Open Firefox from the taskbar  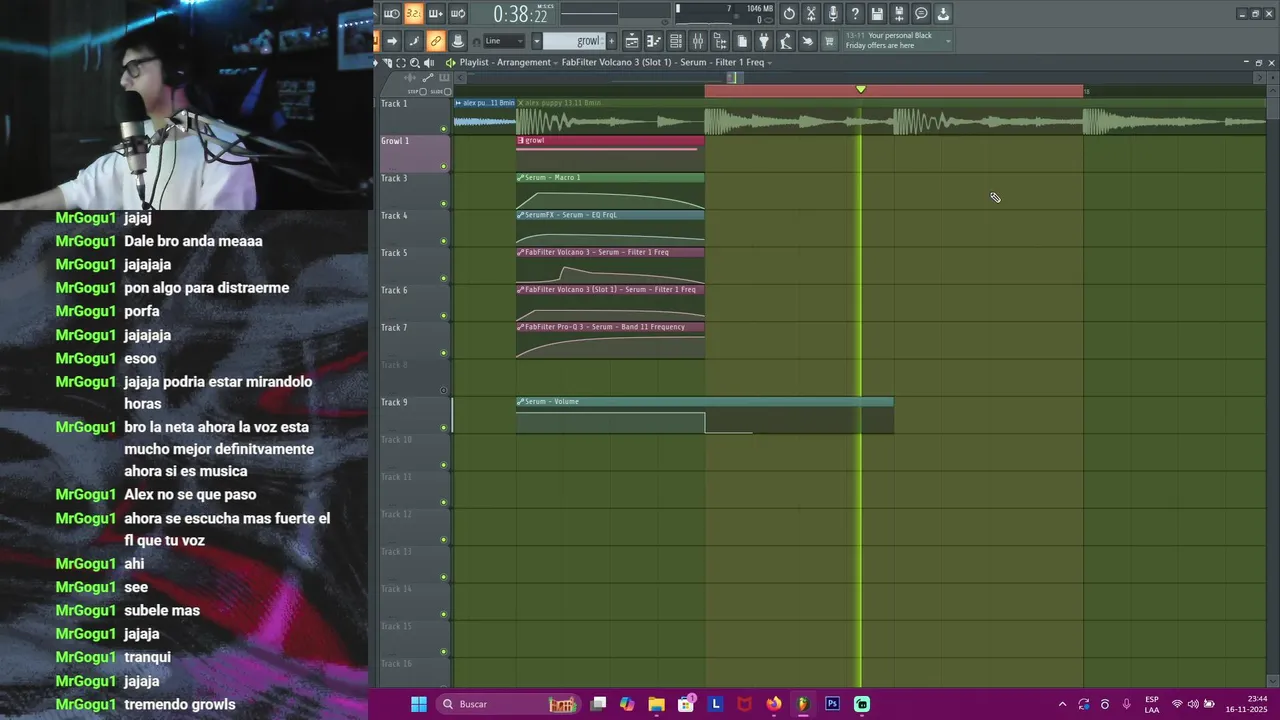[x=773, y=704]
